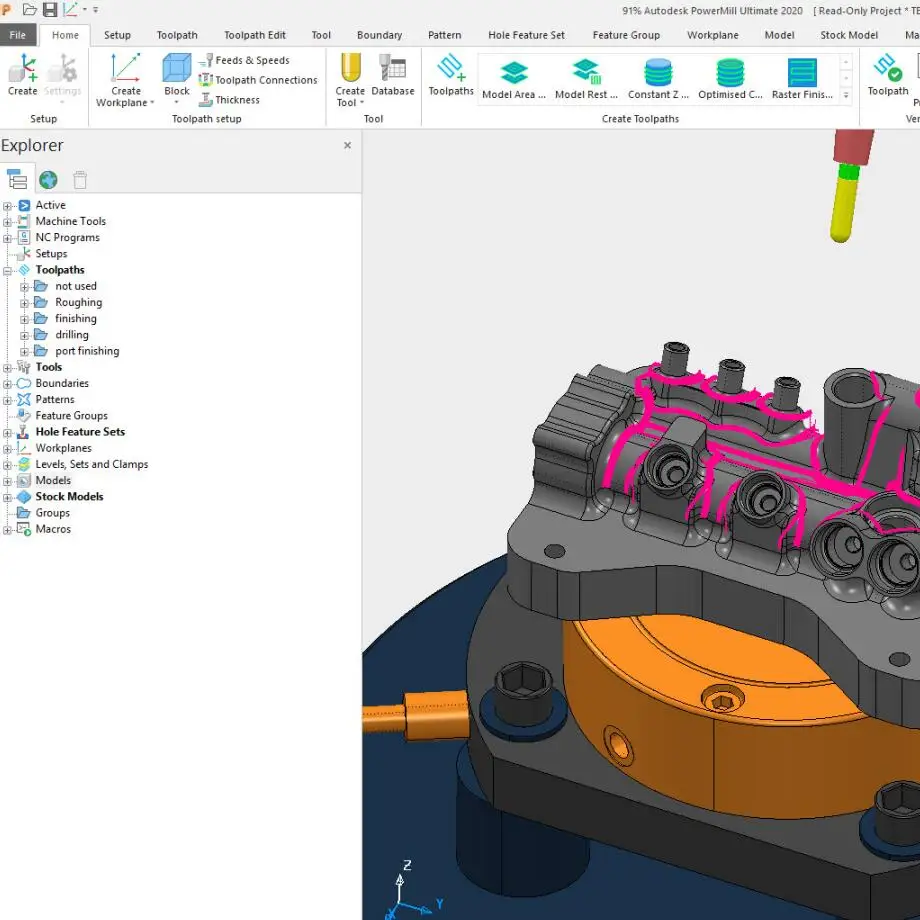The height and width of the screenshot is (920, 920).
Task: Click the globe icon in Explorer
Action: (48, 180)
